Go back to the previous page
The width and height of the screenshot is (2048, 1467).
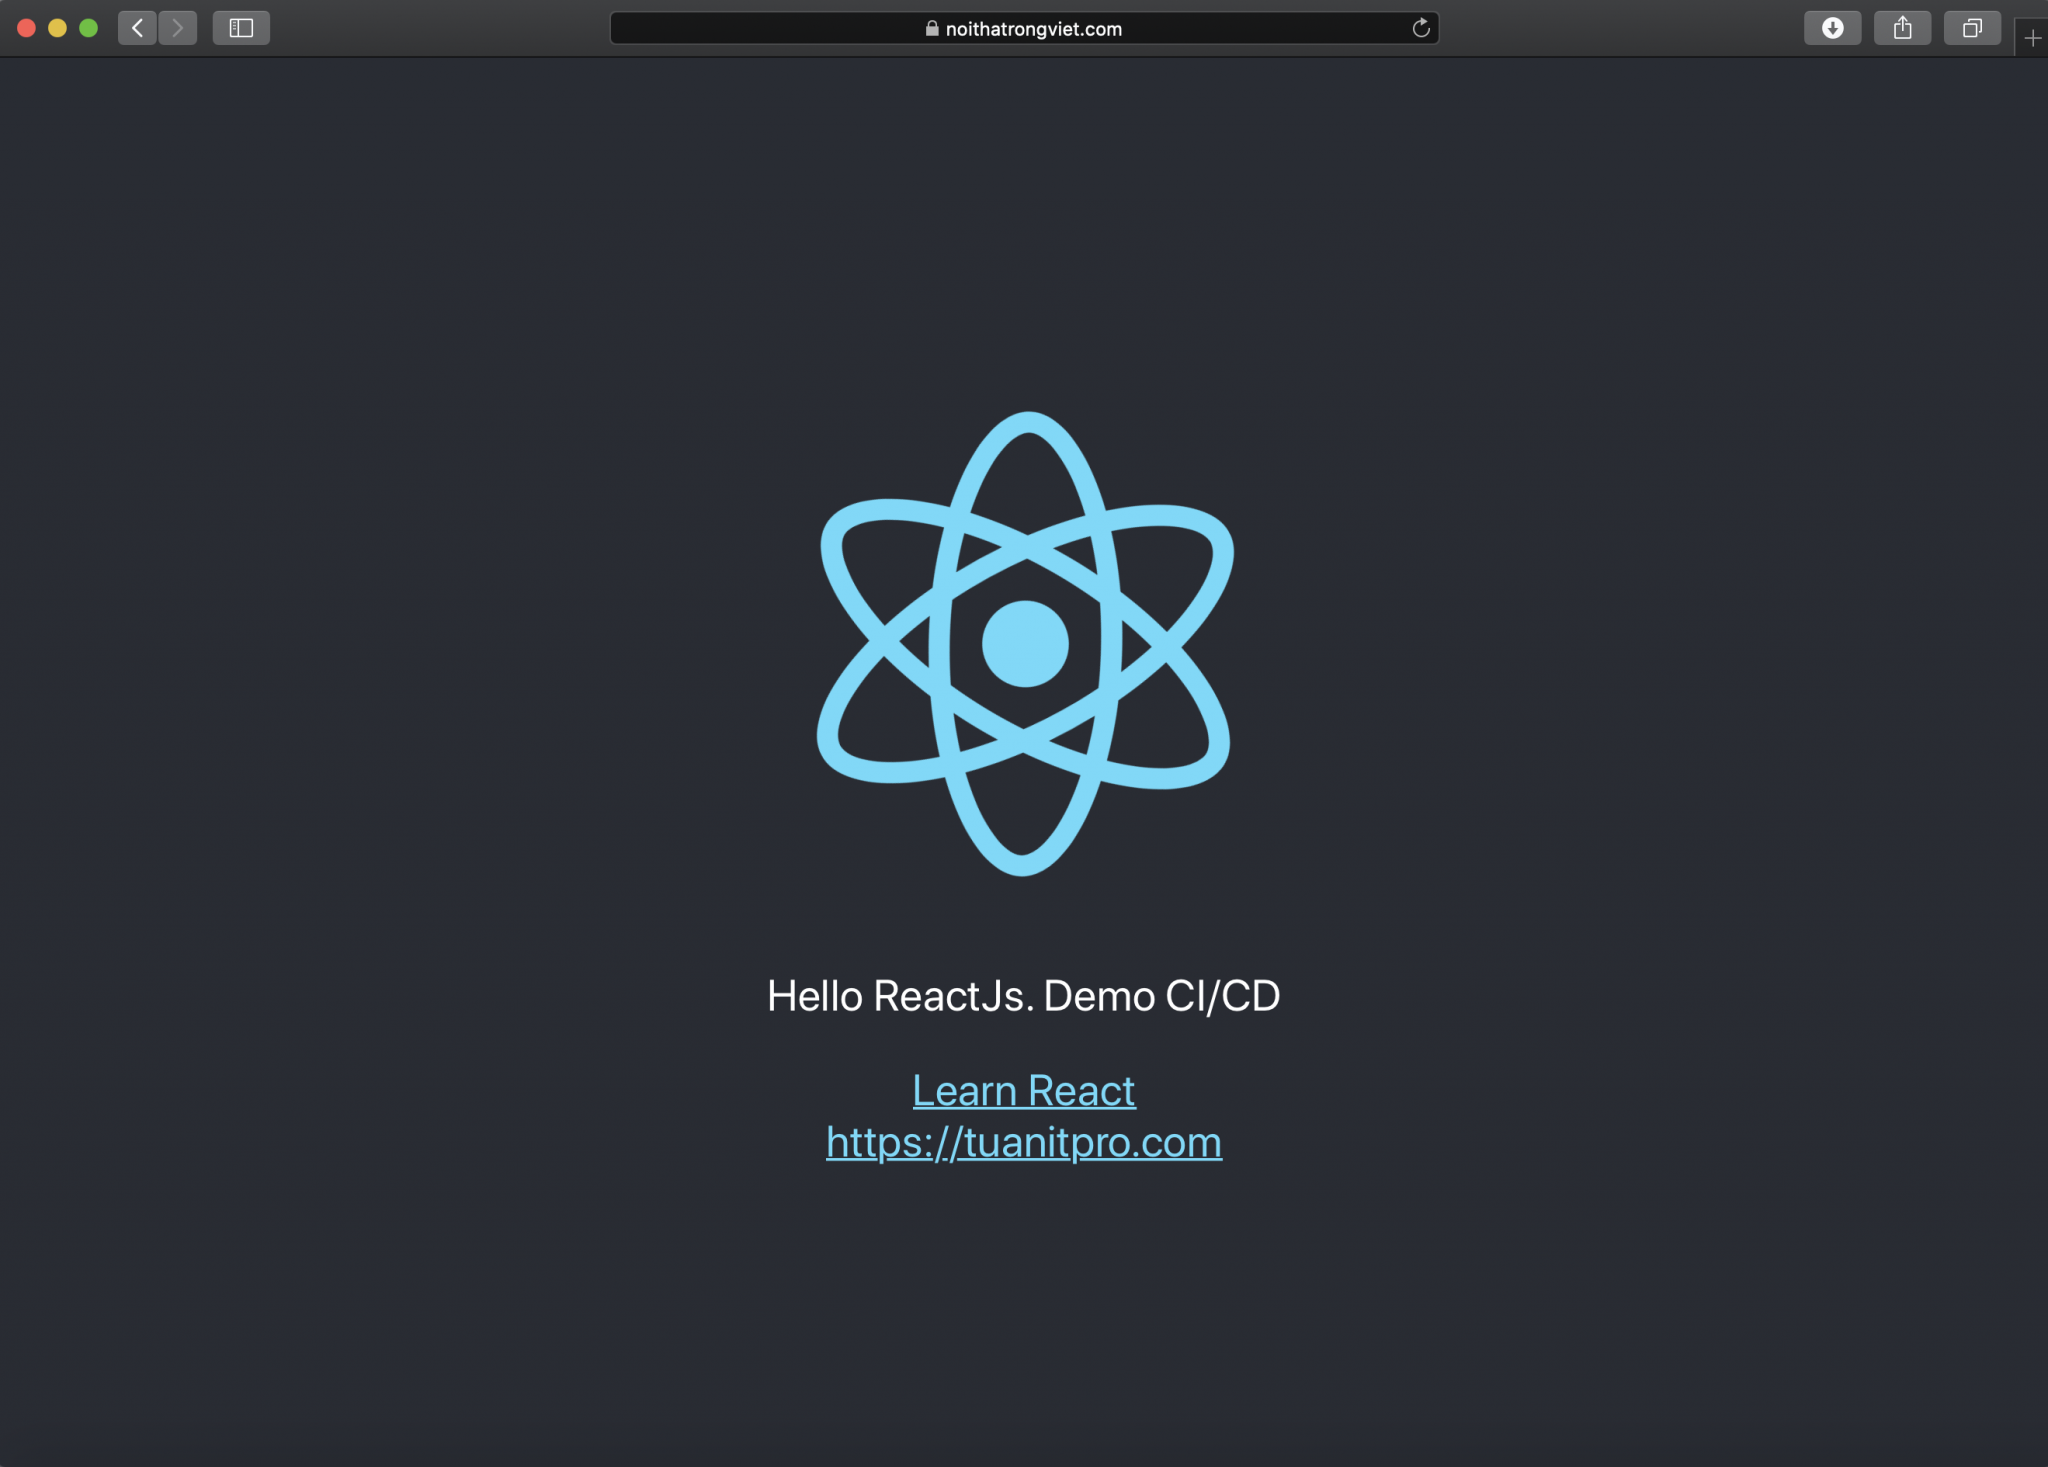point(138,28)
